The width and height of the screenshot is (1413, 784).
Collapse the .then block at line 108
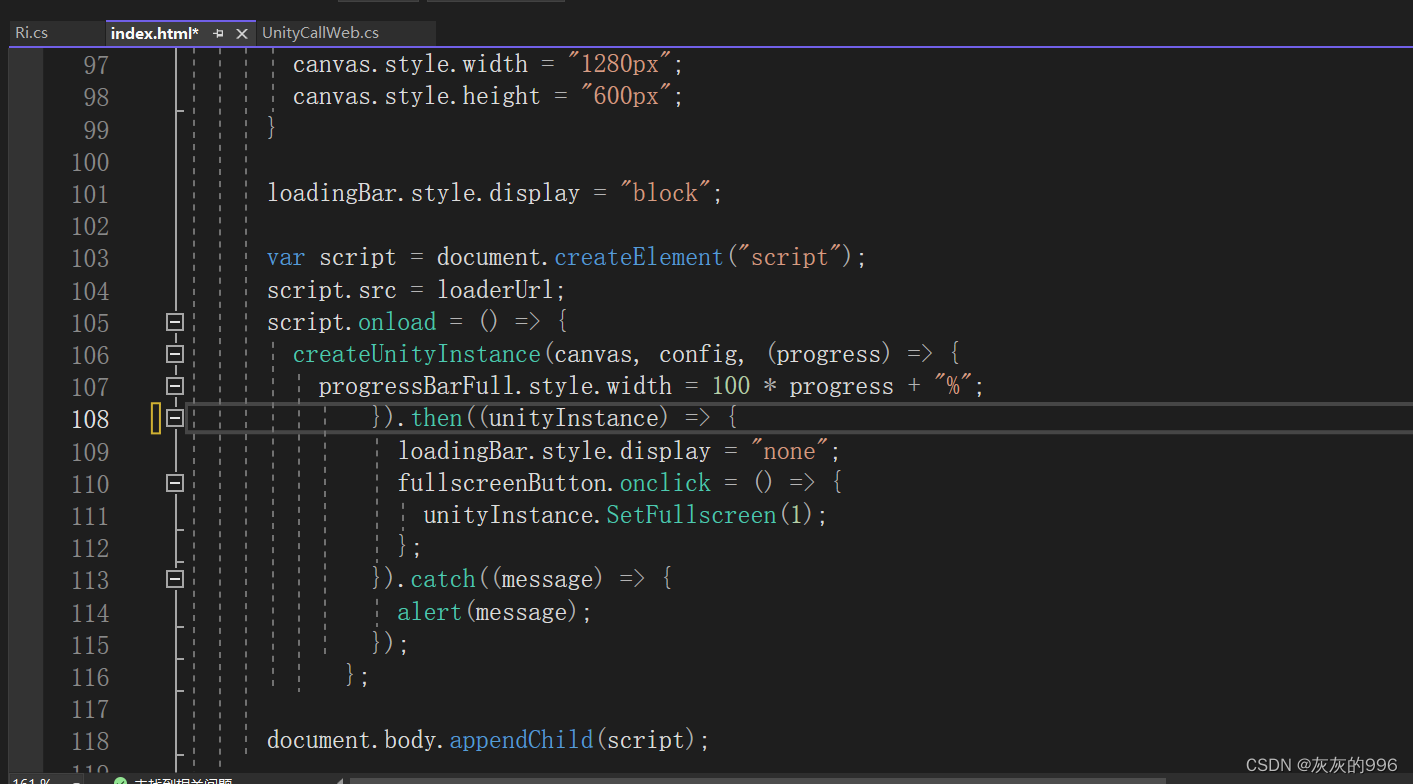175,418
